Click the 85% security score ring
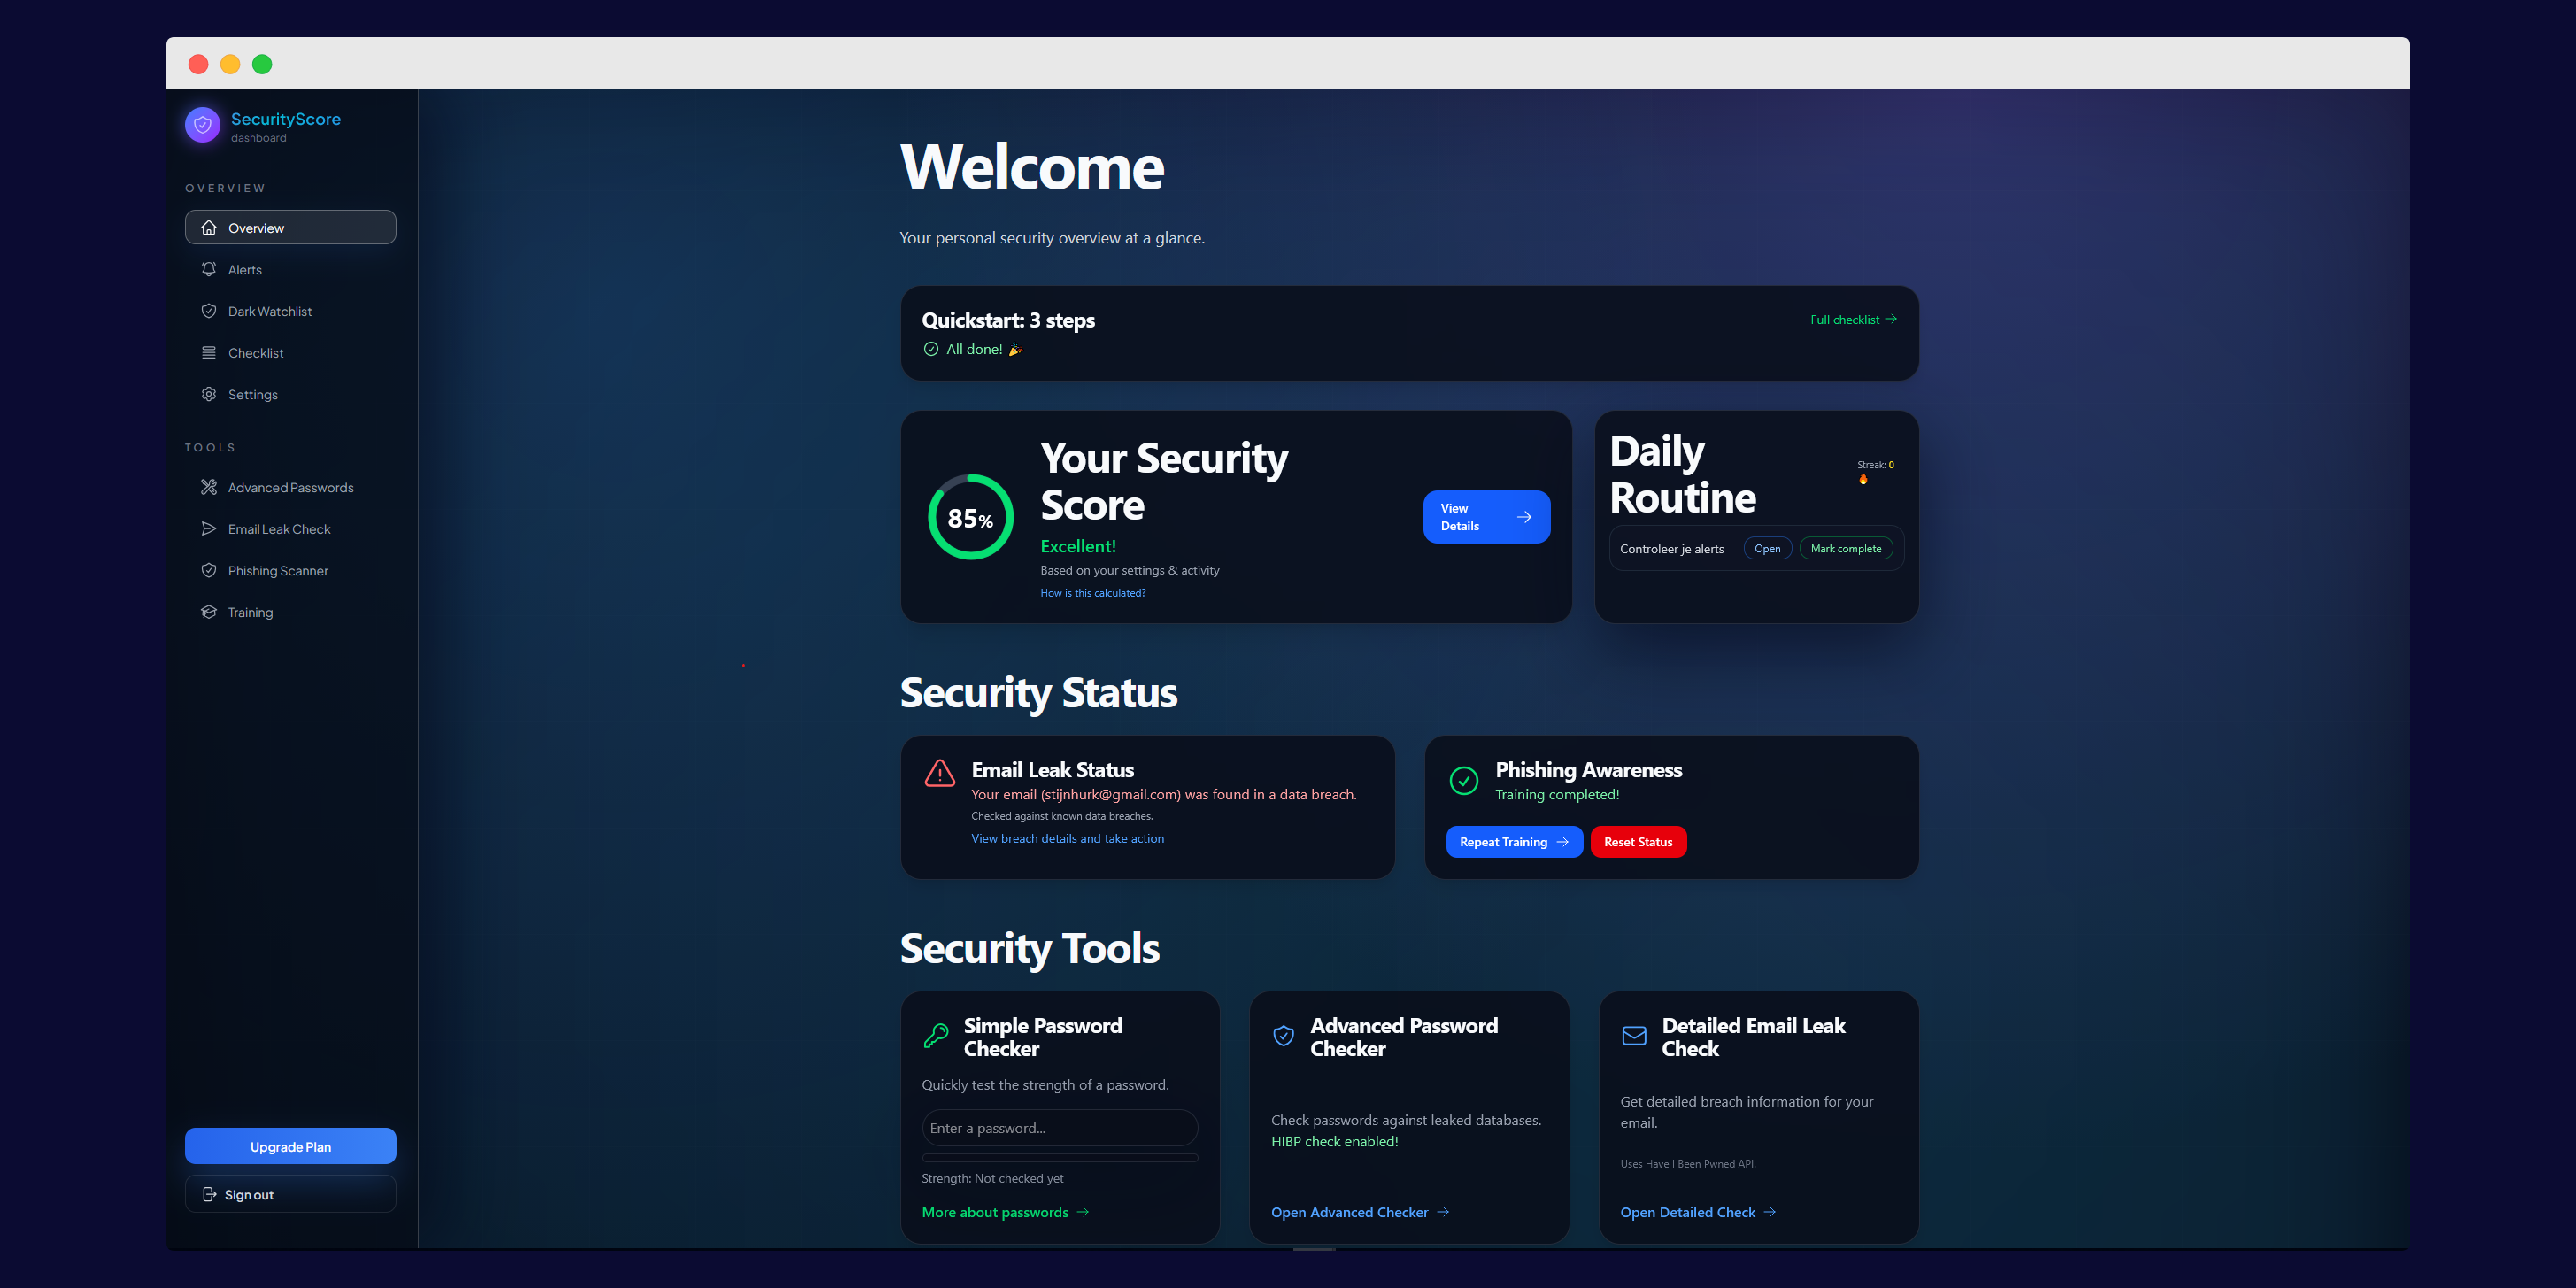The width and height of the screenshot is (2576, 1288). (x=968, y=517)
